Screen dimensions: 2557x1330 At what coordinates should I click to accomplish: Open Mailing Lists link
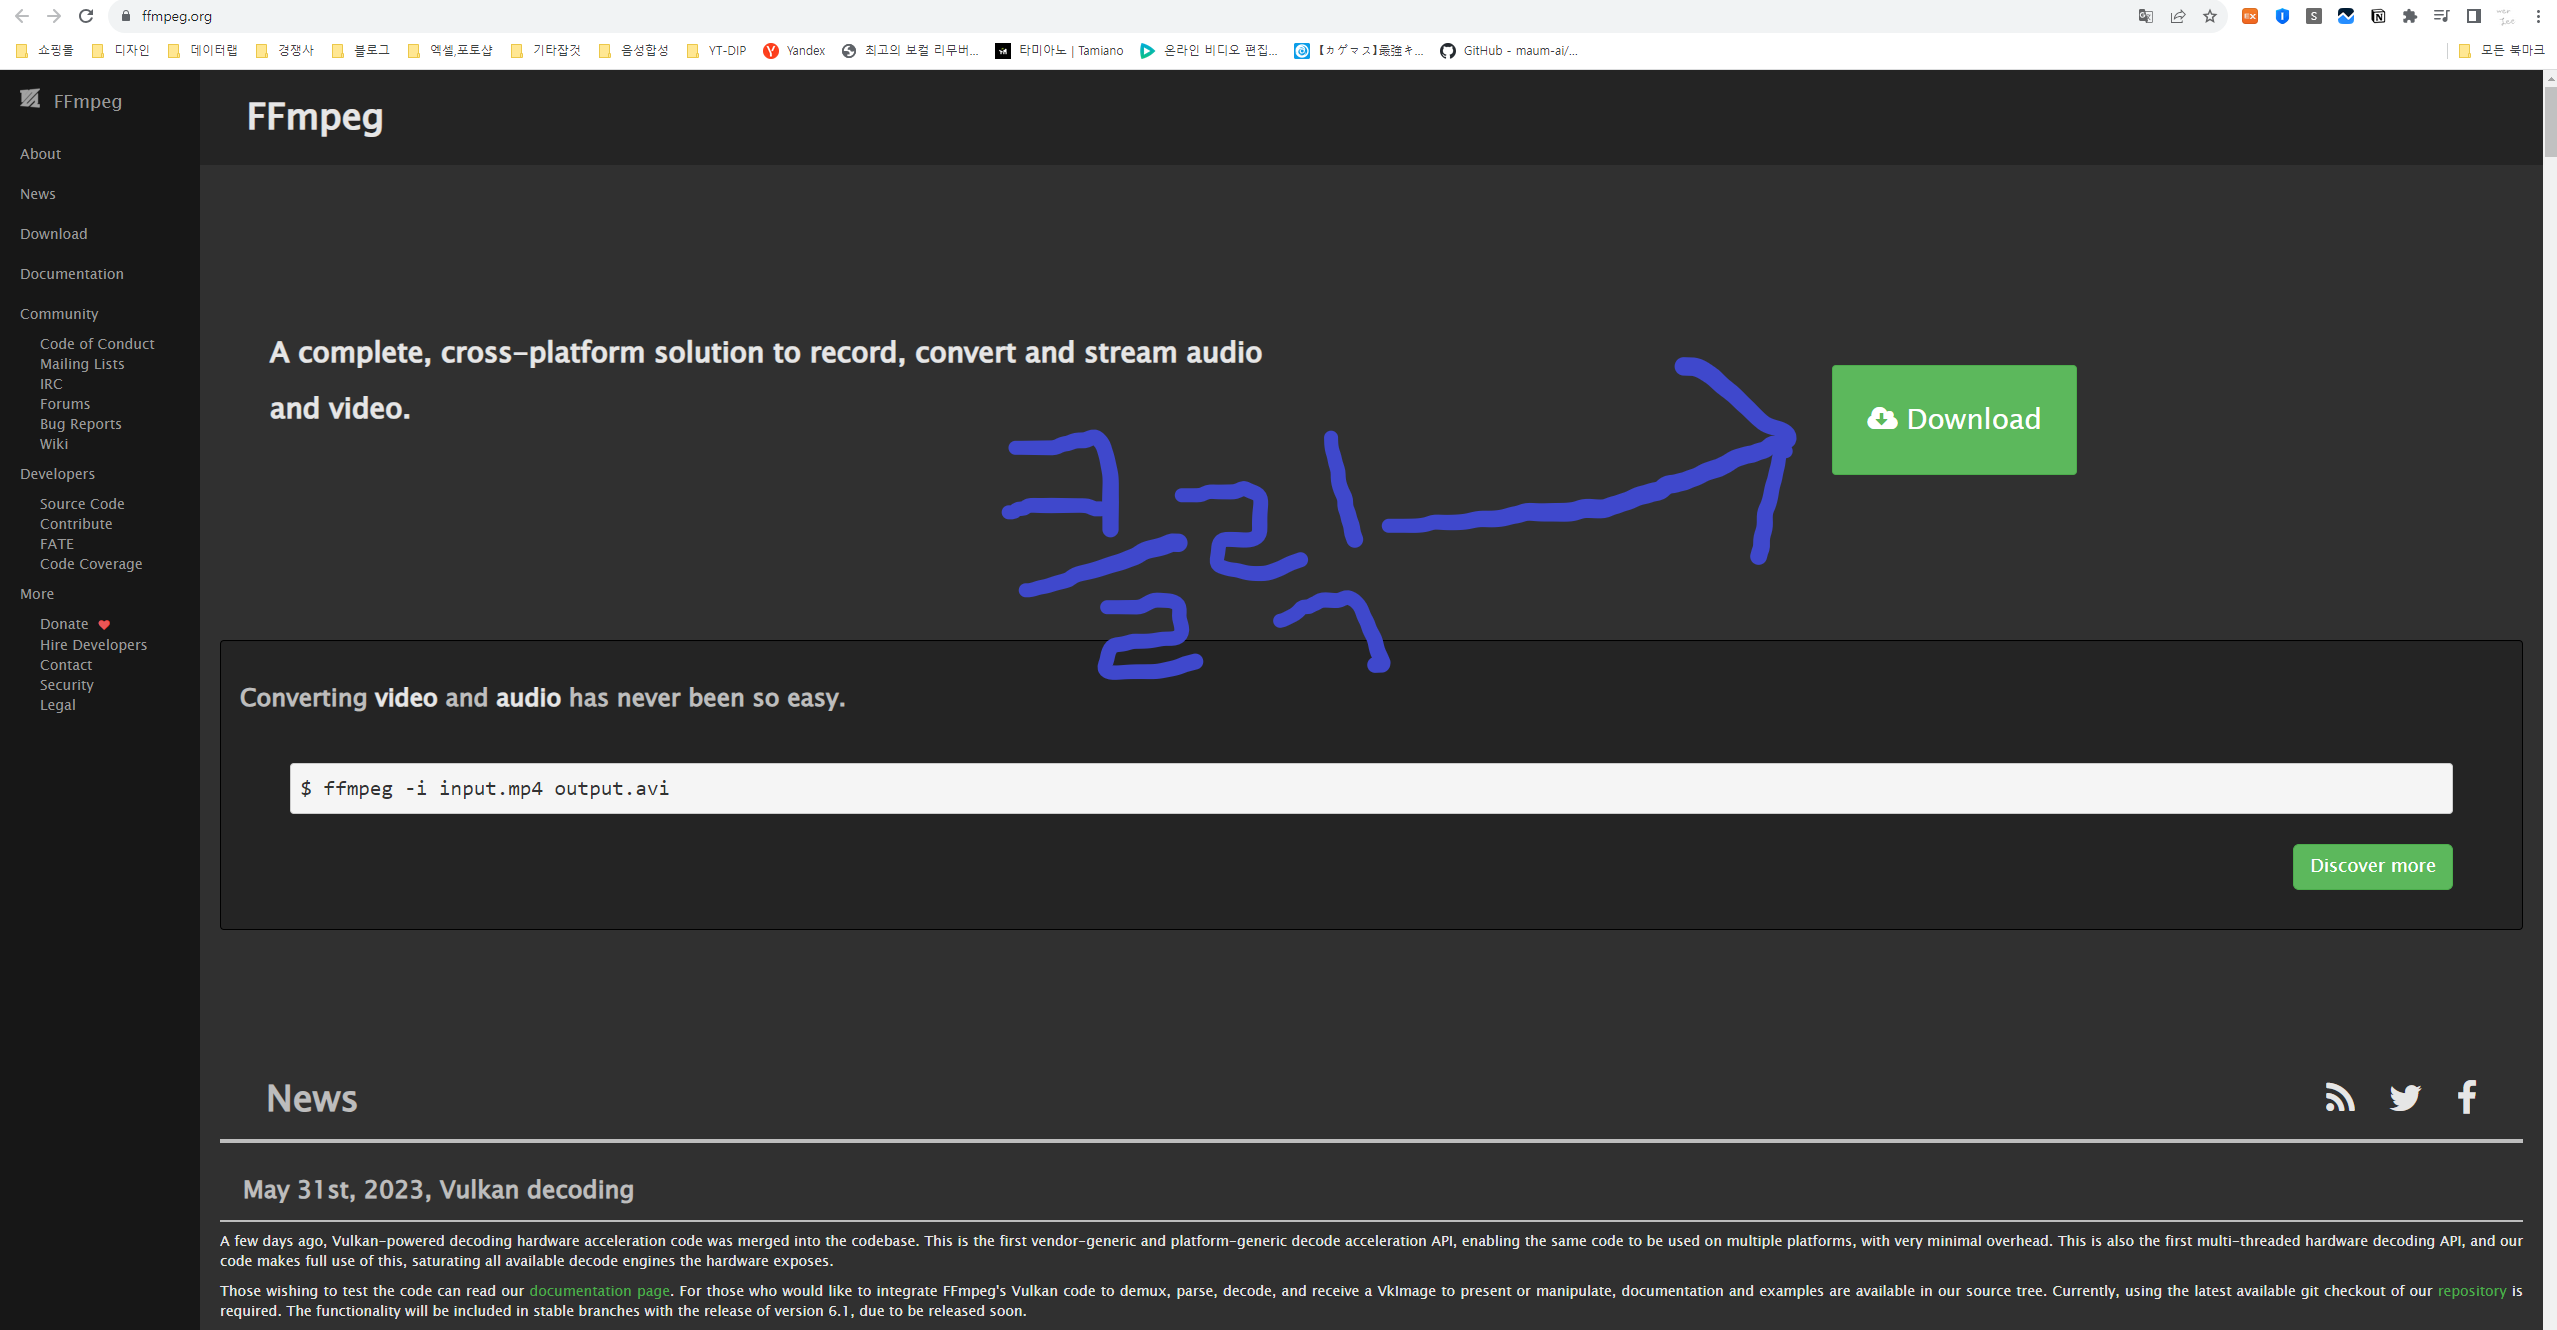[82, 364]
